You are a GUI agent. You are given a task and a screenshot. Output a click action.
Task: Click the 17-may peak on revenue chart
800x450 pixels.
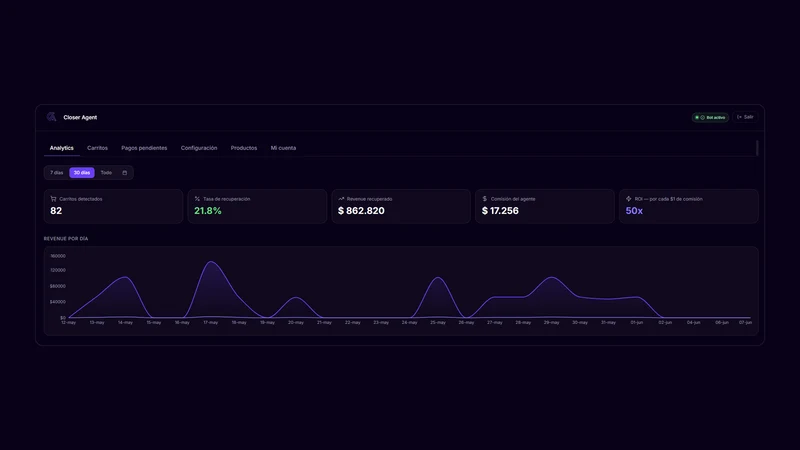(211, 262)
